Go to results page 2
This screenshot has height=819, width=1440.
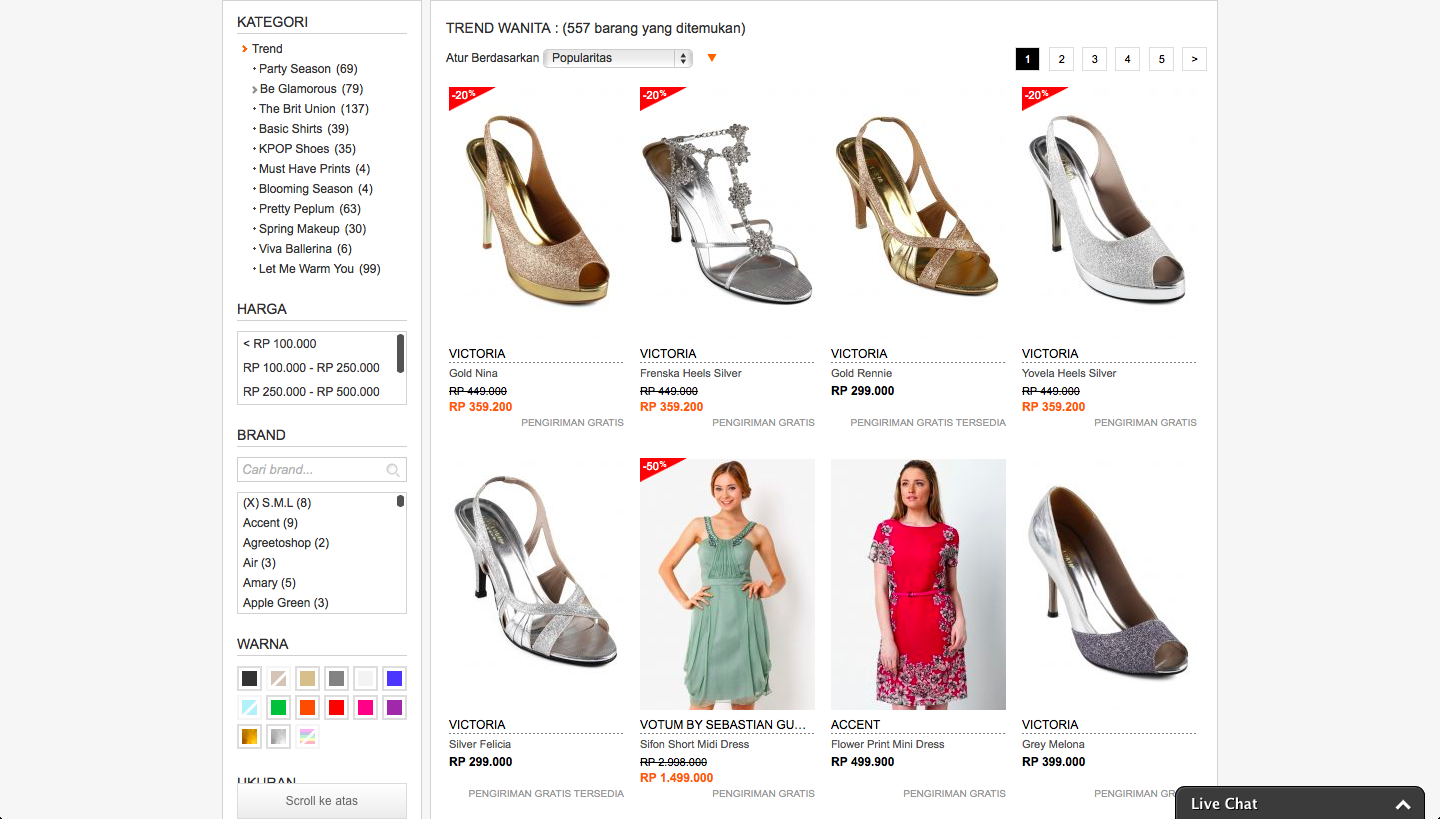coord(1061,59)
